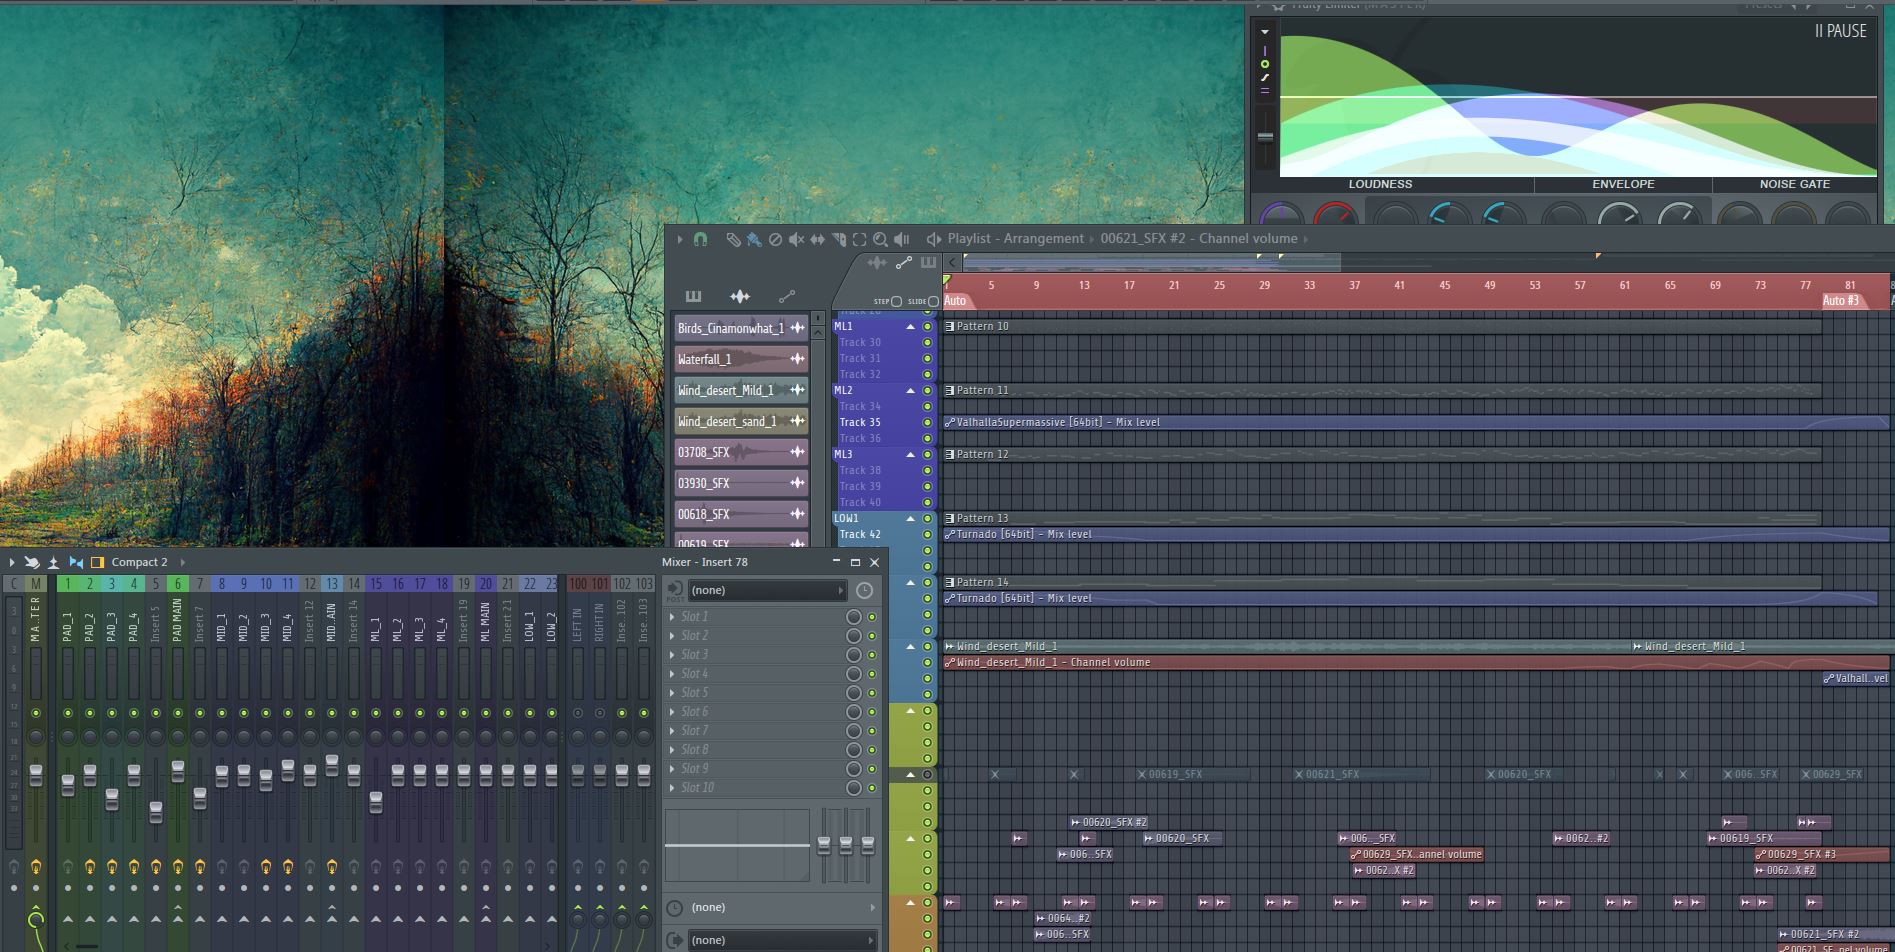Select the mute tool in Playlist toolbar
Screen dimensions: 1895x952
(x=796, y=239)
